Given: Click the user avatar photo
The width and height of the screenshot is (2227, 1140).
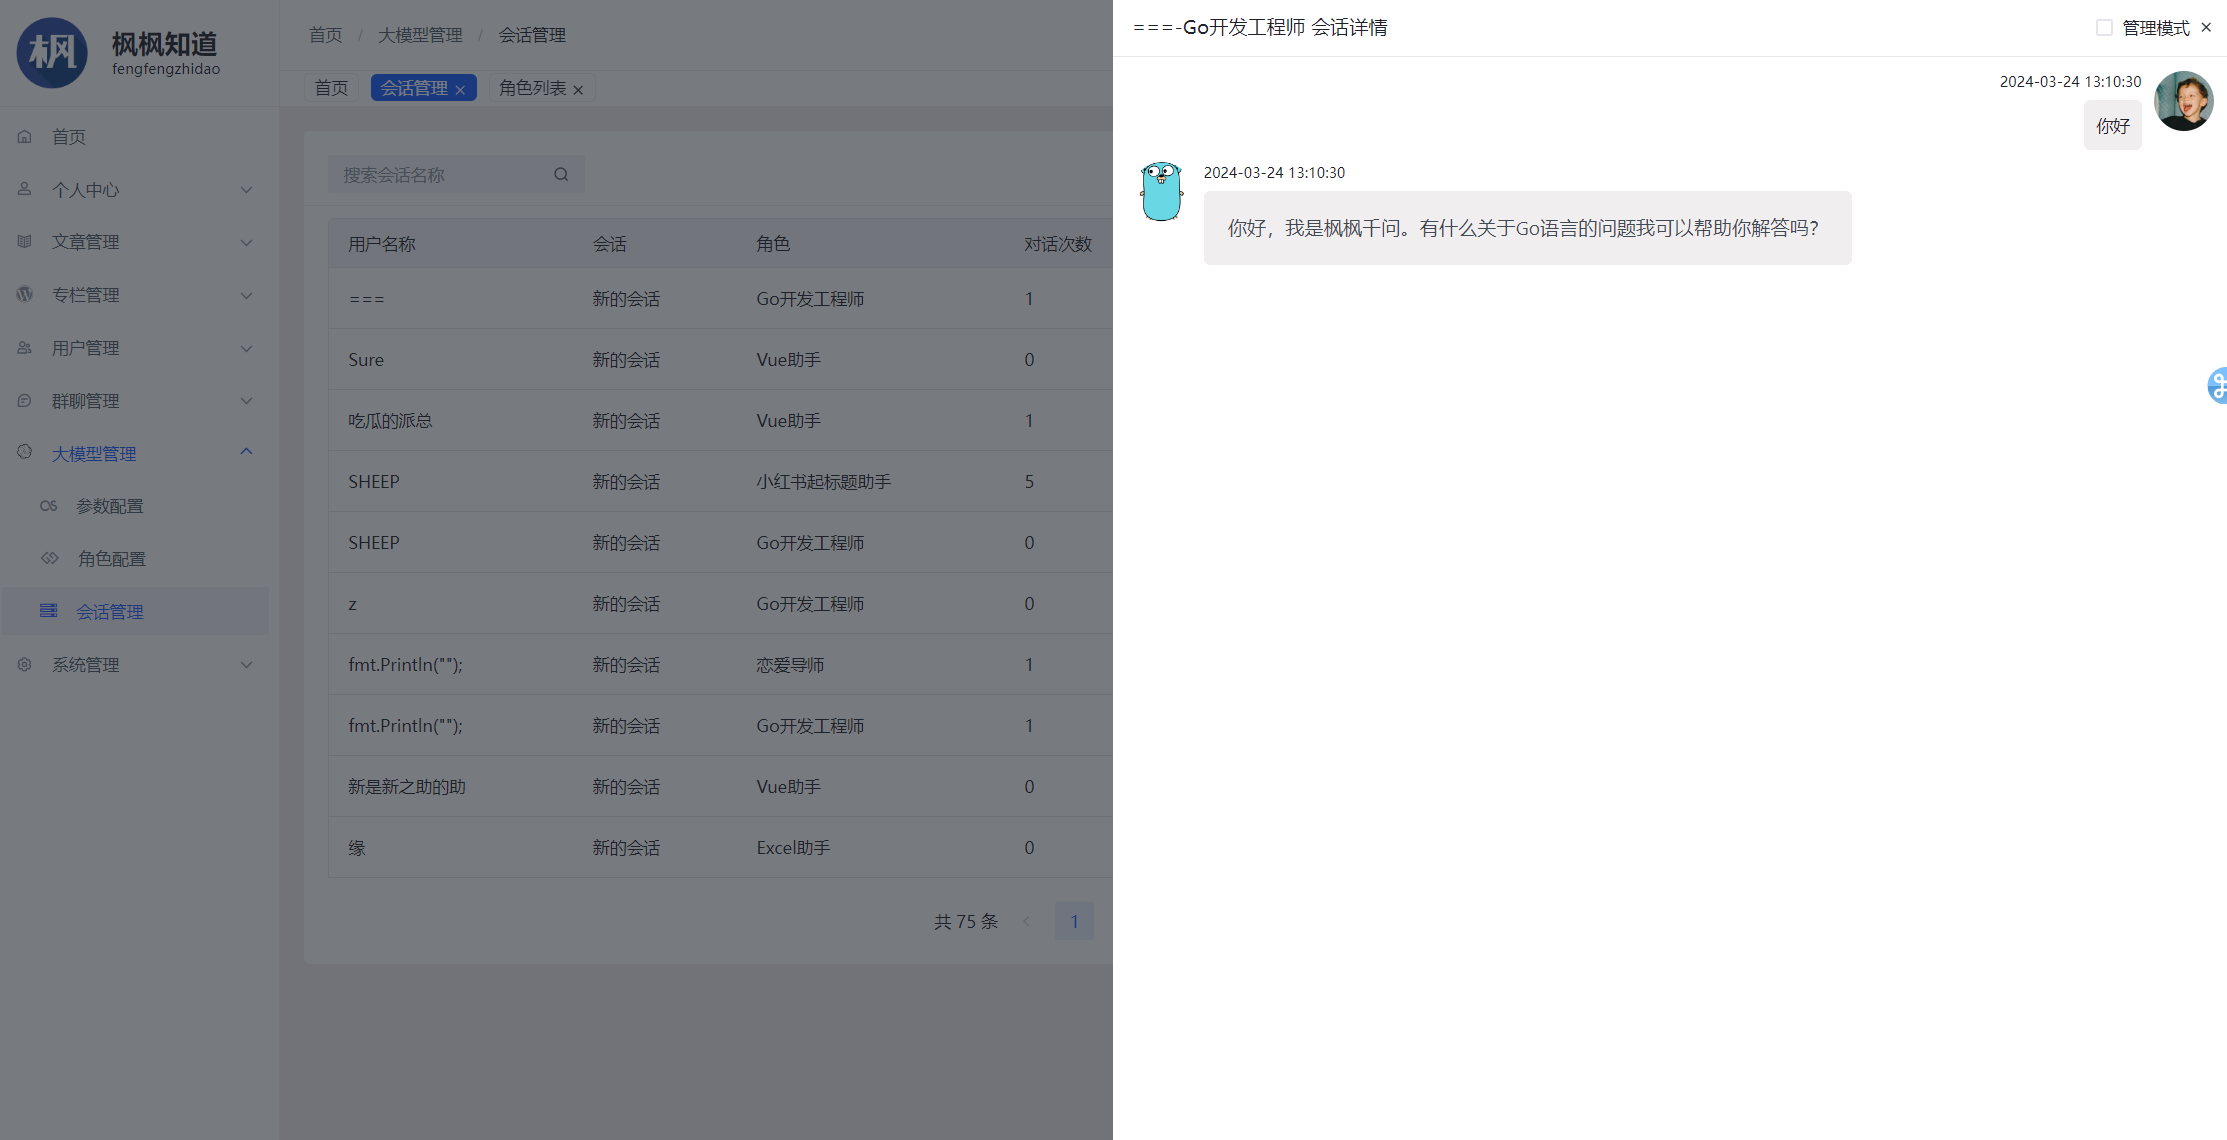Looking at the screenshot, I should coord(2183,101).
